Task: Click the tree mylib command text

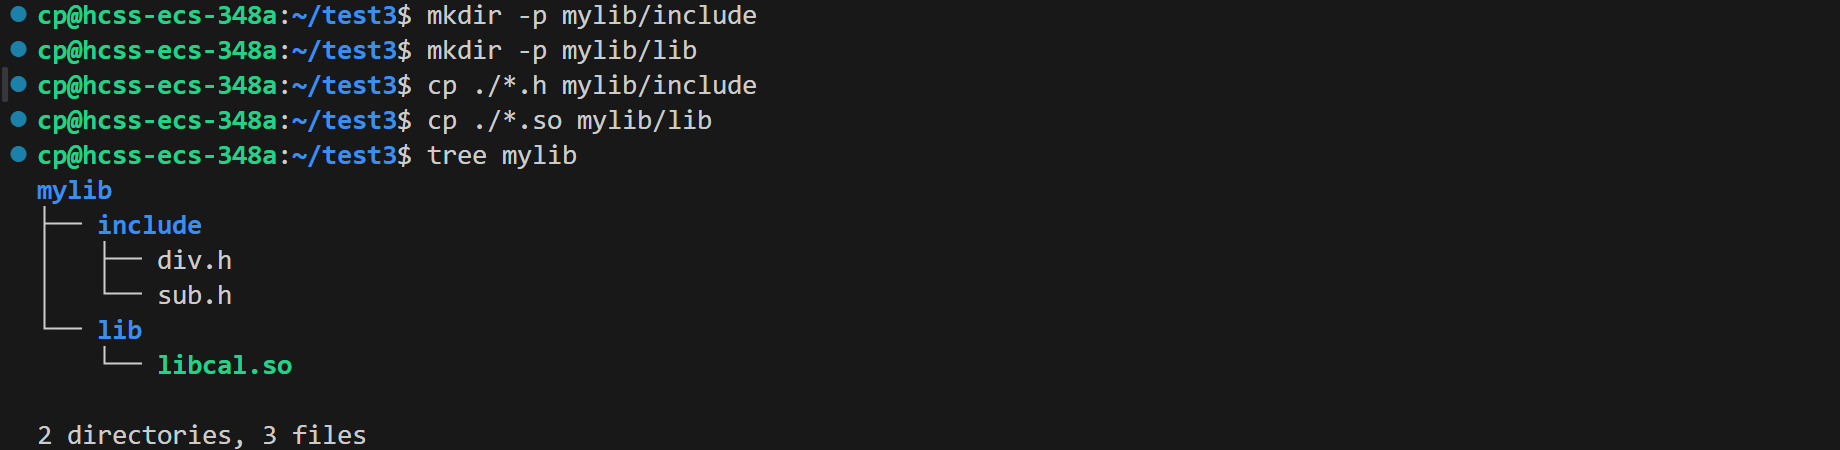Action: [502, 156]
